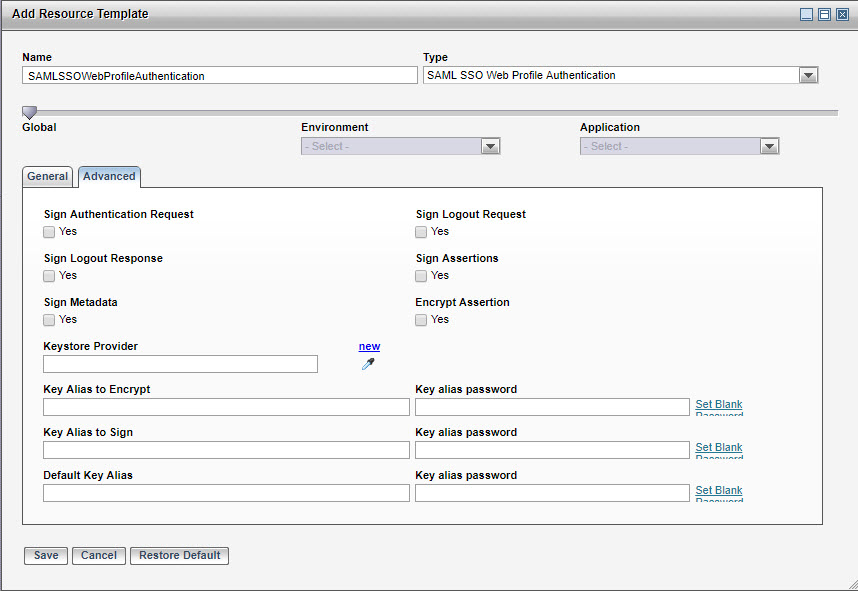Open the Type dropdown list

click(x=808, y=76)
